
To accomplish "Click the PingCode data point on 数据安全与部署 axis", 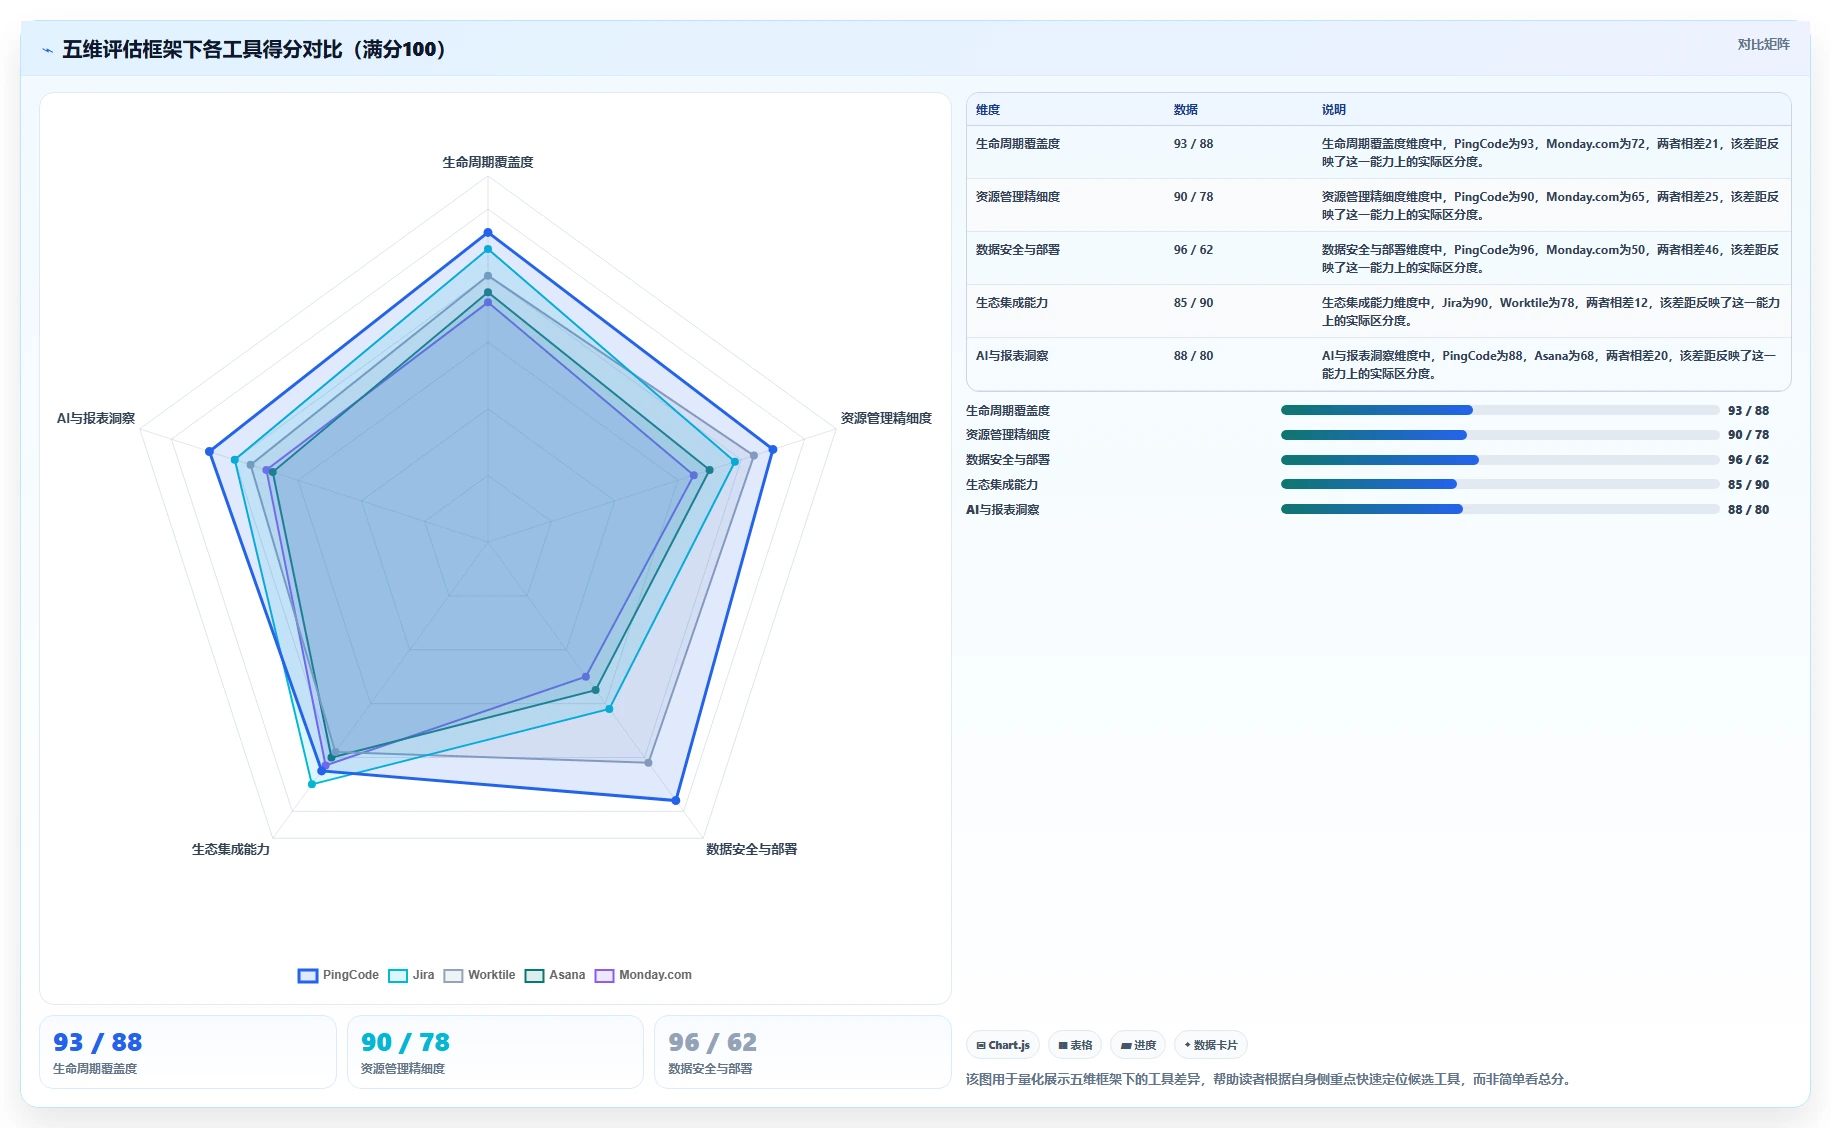I will tap(676, 800).
